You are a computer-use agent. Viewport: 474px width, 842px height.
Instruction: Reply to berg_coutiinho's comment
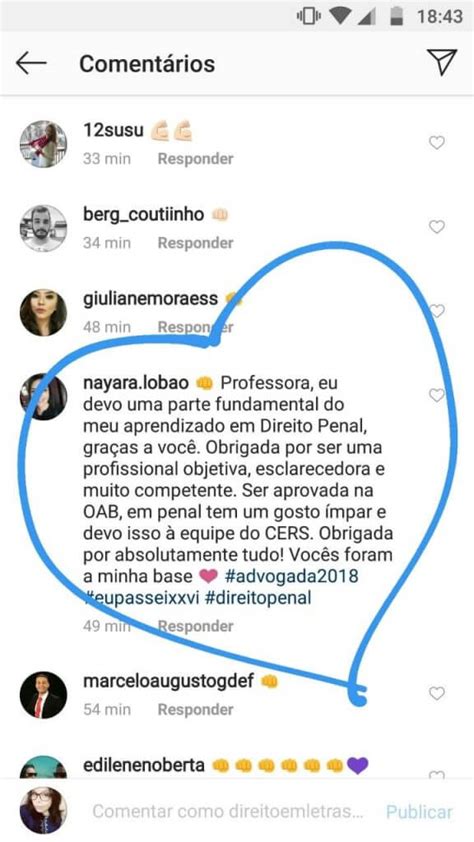click(195, 243)
